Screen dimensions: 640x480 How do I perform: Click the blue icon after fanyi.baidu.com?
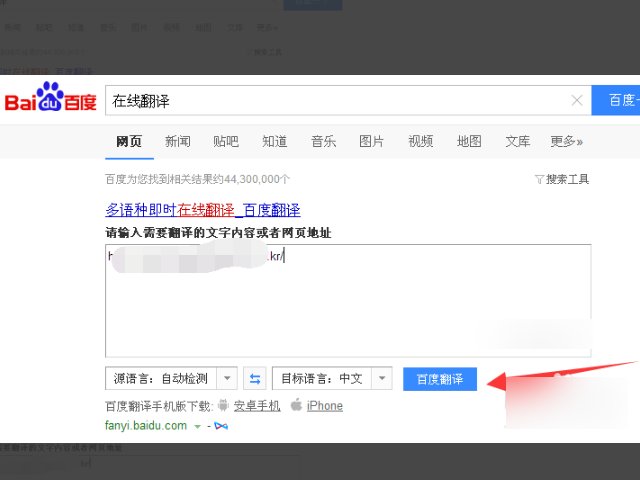click(x=221, y=426)
